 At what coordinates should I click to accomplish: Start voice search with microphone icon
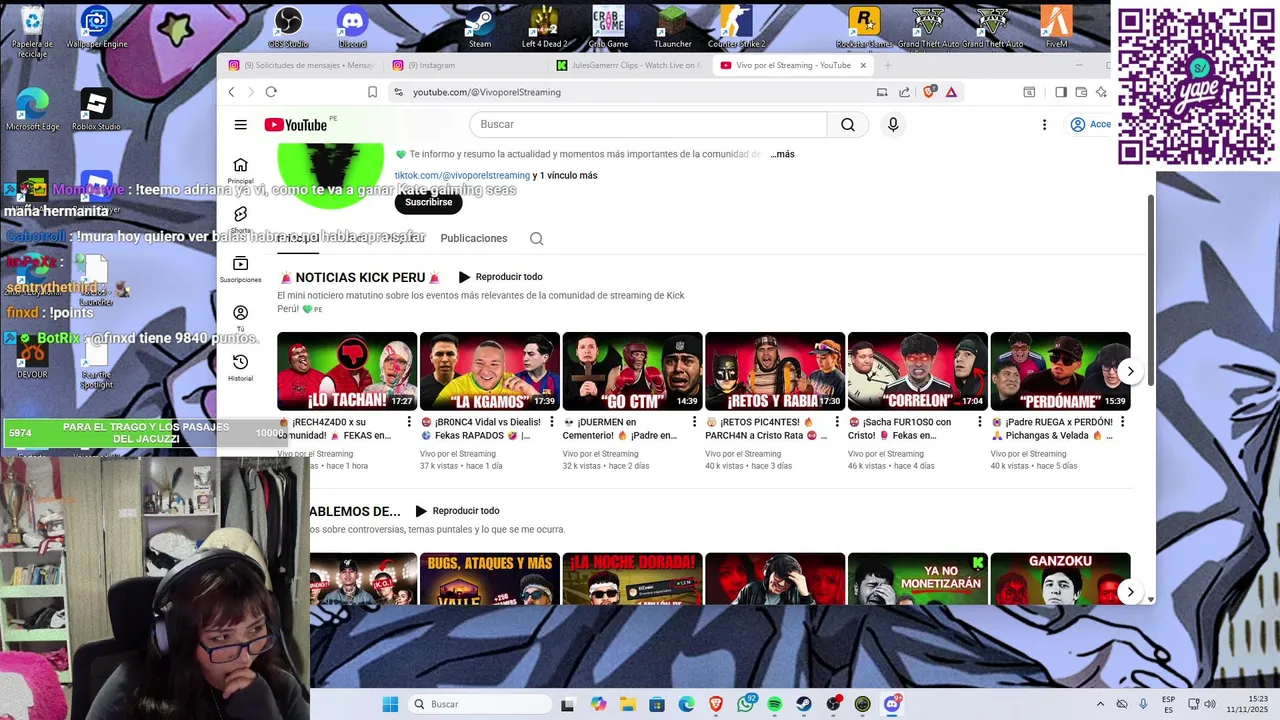(893, 125)
